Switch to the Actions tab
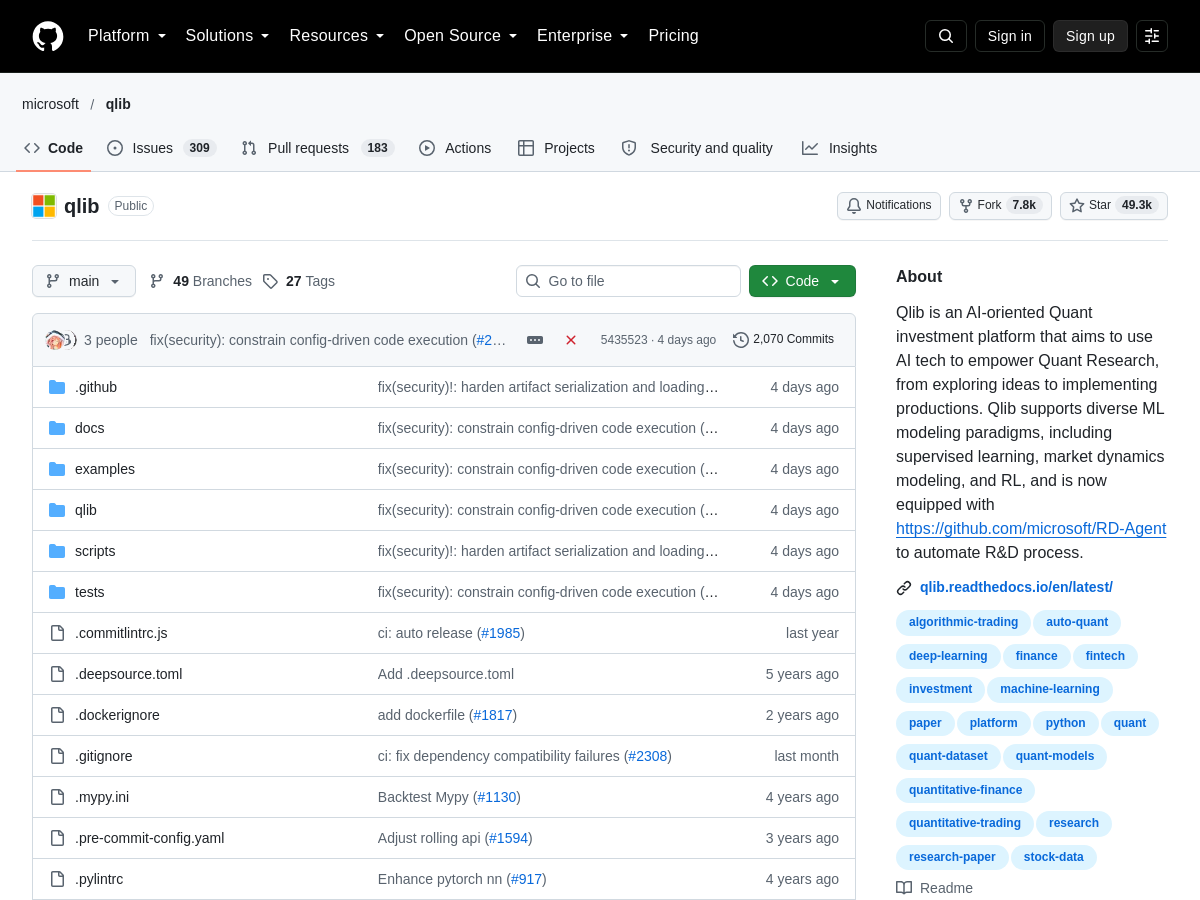Screen dimensions: 1200x900 point(455,148)
